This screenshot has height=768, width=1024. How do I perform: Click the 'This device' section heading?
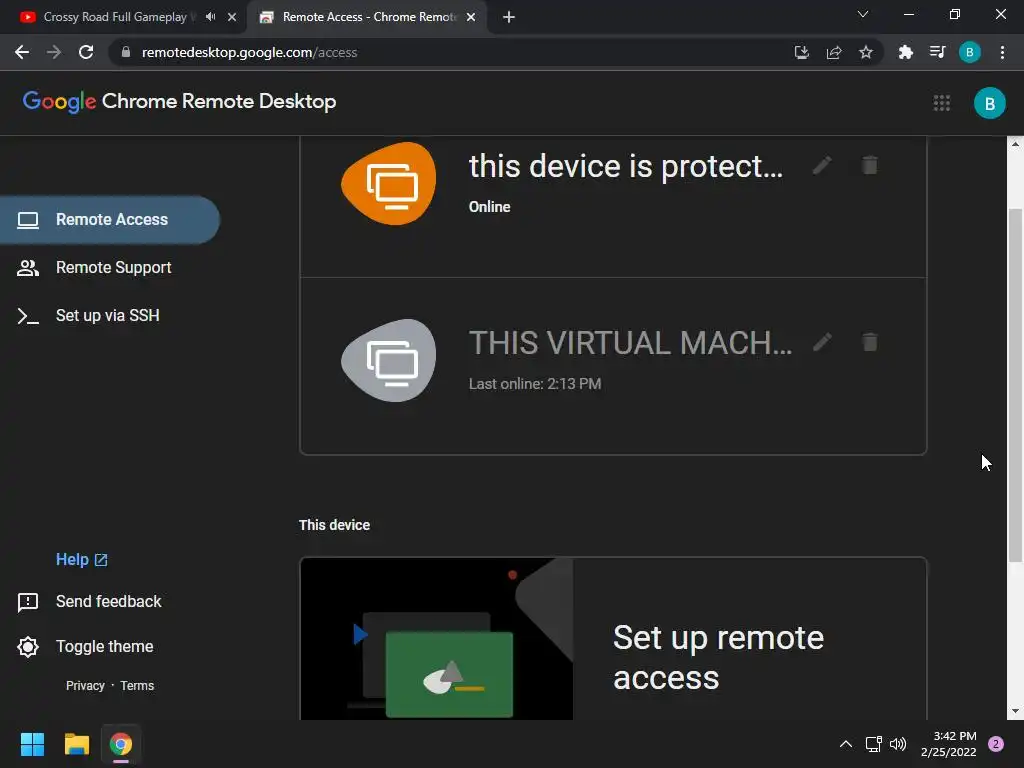[334, 525]
